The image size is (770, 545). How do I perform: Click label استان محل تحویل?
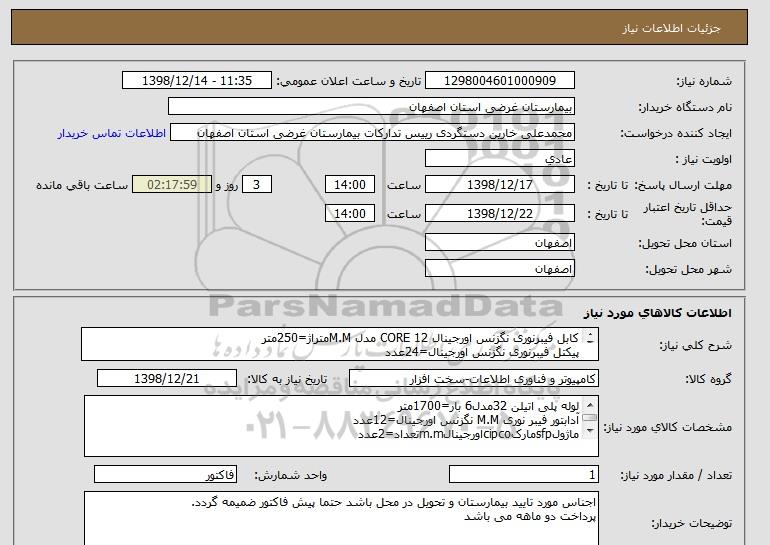click(x=685, y=243)
